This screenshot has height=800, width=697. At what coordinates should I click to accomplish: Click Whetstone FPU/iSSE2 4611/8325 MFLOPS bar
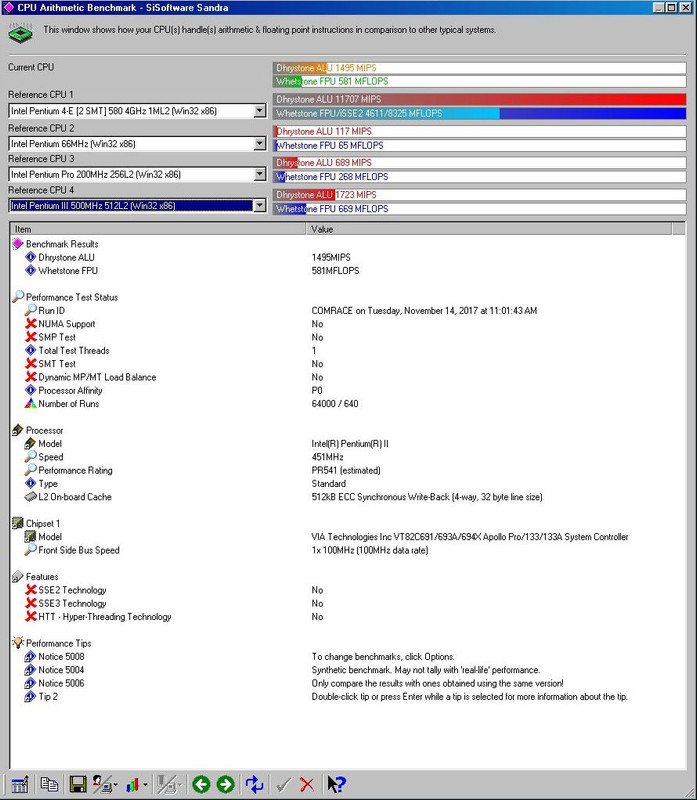click(480, 113)
